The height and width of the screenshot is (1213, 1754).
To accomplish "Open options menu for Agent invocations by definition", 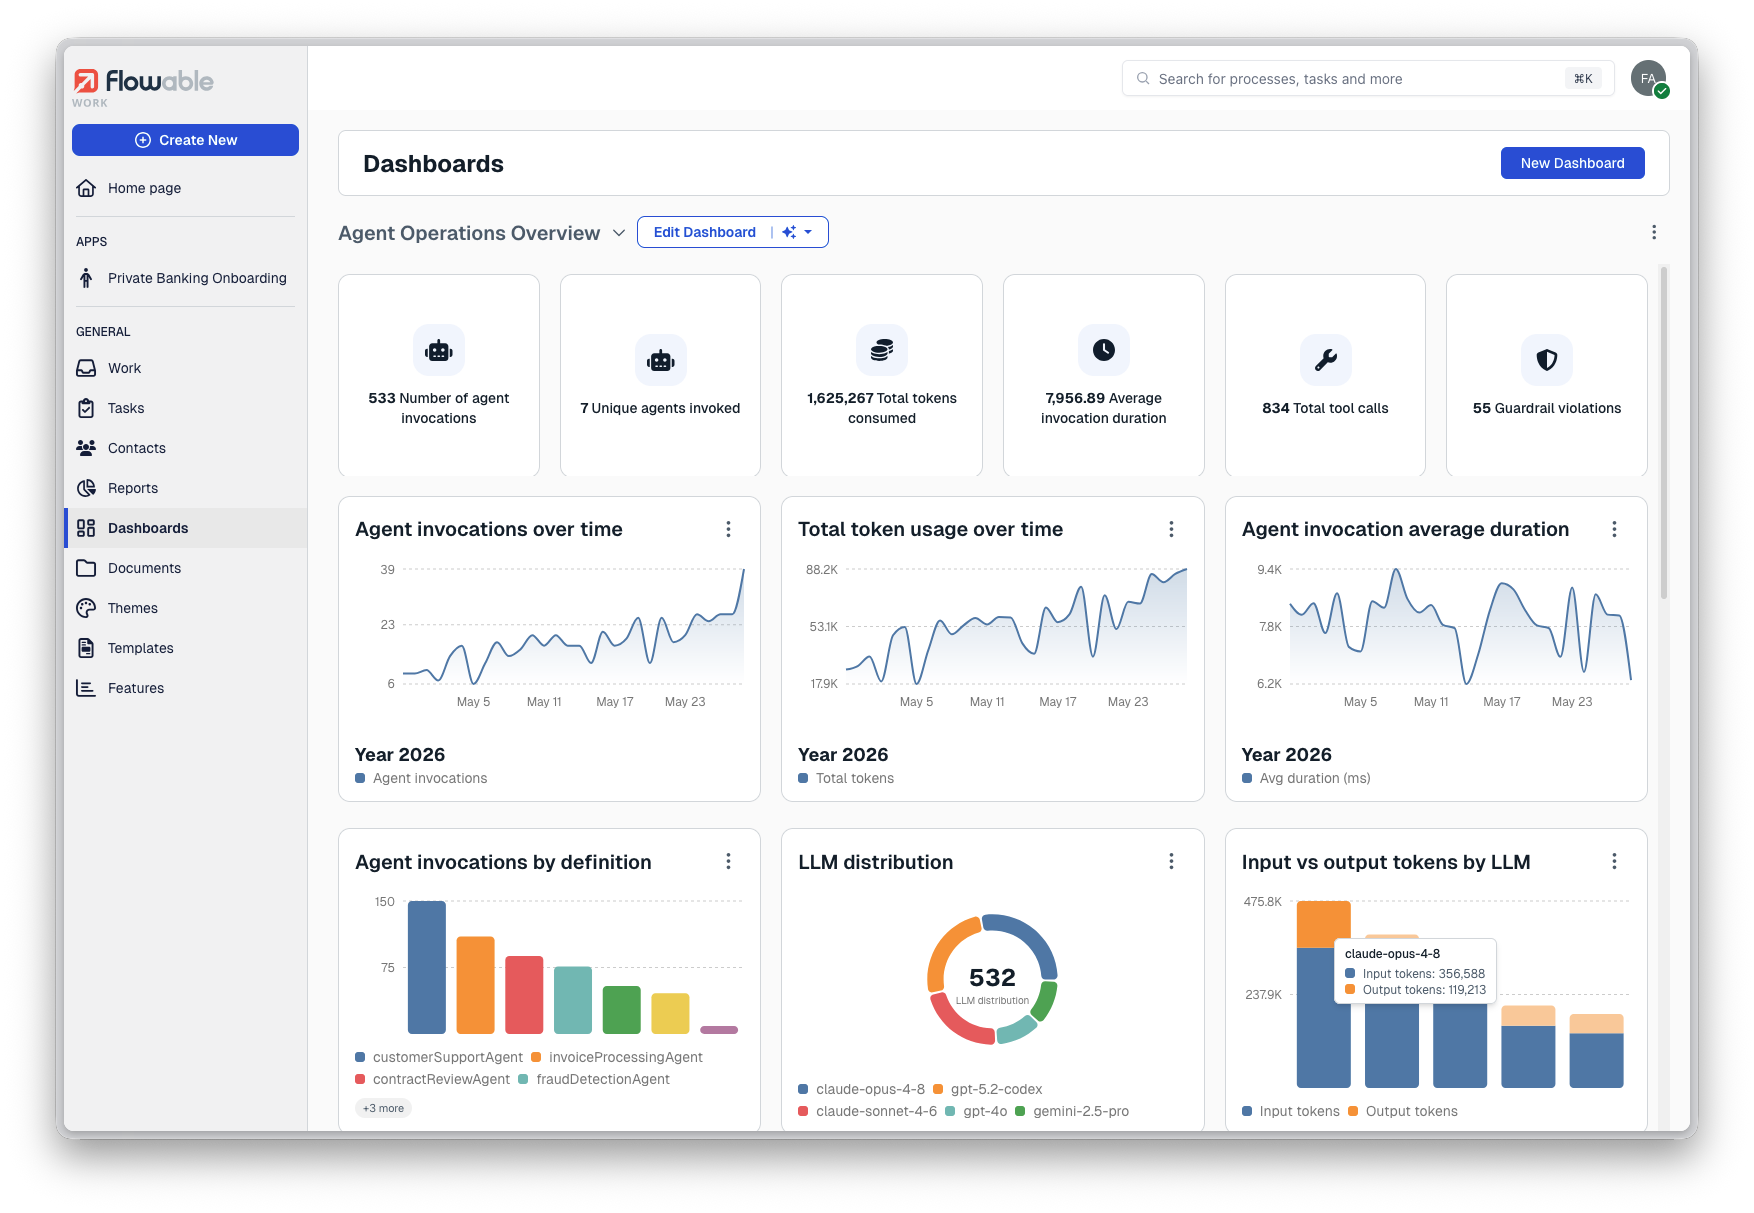I will [728, 861].
